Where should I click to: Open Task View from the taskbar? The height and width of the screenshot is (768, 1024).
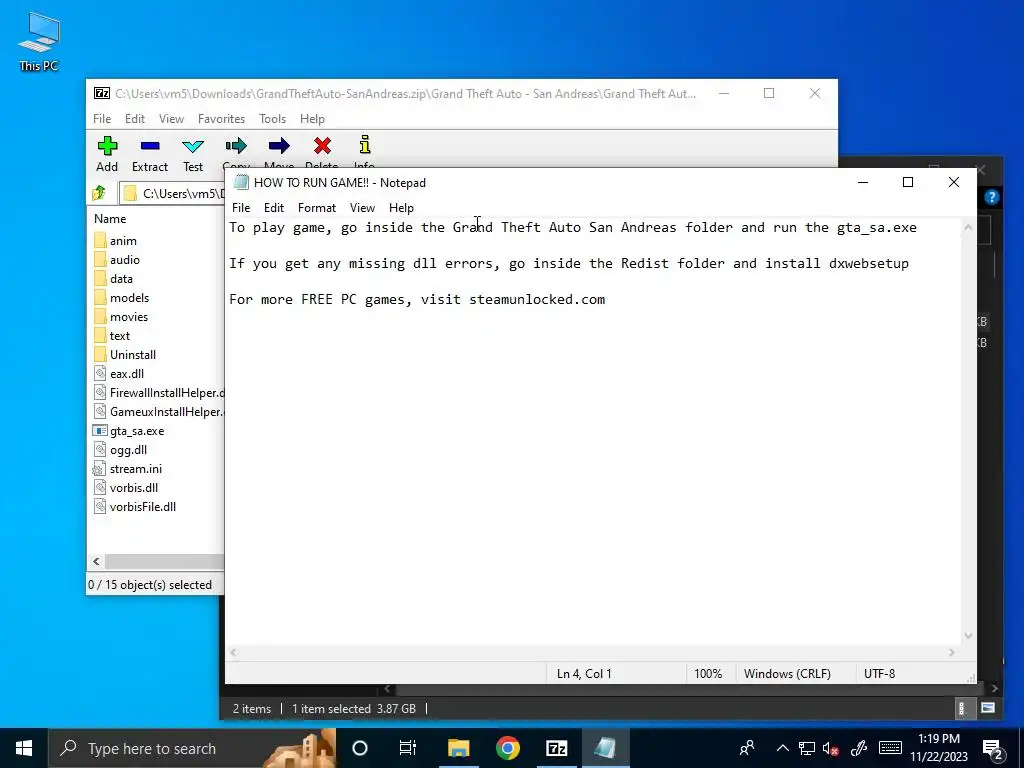[408, 748]
